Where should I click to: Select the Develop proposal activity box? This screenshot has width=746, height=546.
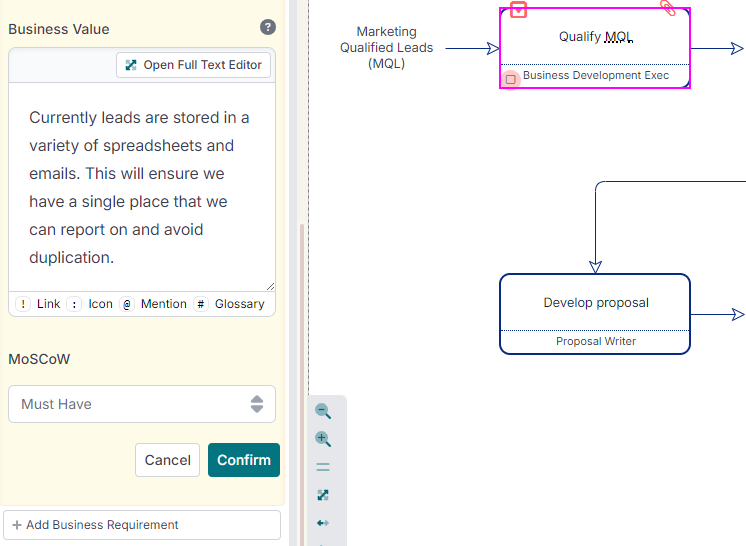(595, 302)
